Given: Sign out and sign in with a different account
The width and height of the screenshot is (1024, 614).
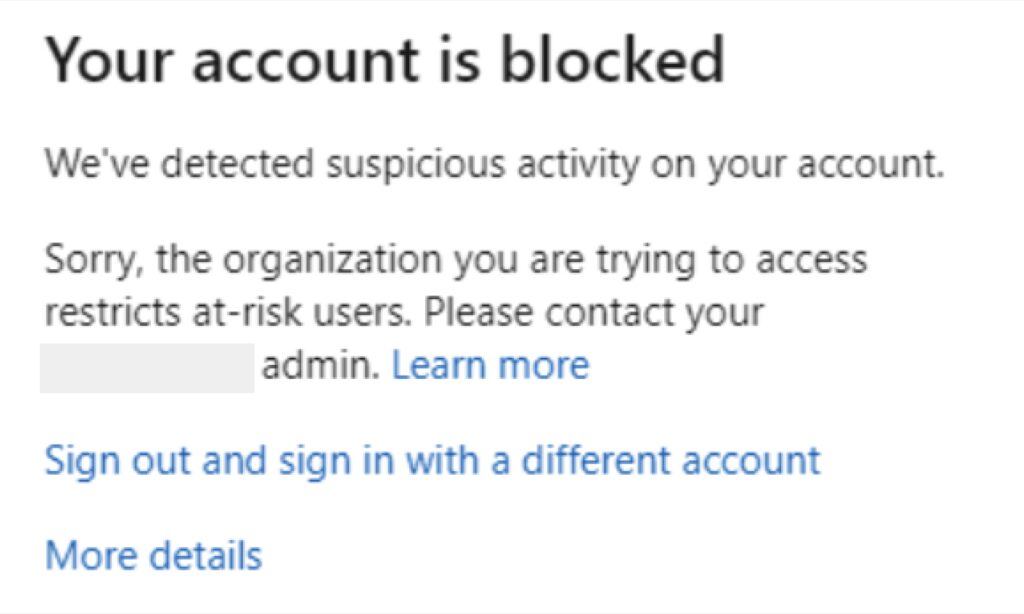Looking at the screenshot, I should (432, 460).
